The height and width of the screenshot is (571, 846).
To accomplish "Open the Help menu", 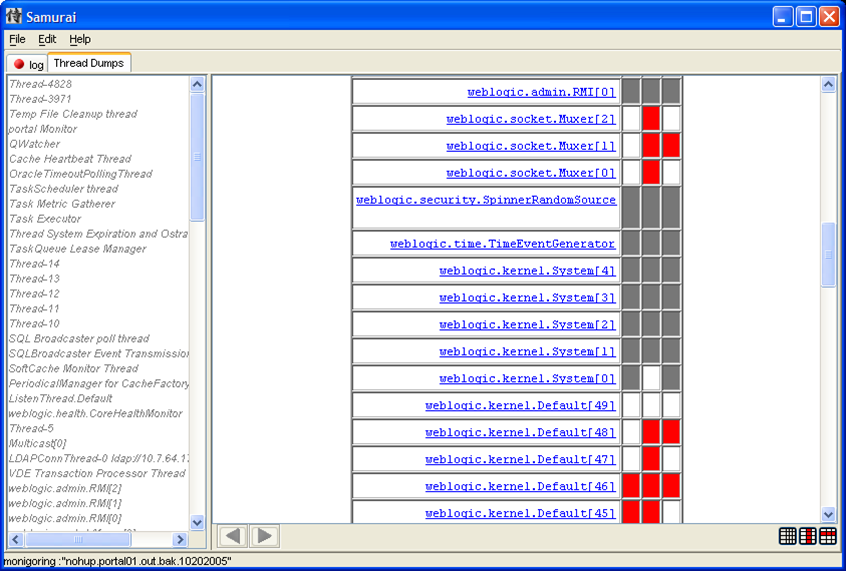I will click(80, 39).
